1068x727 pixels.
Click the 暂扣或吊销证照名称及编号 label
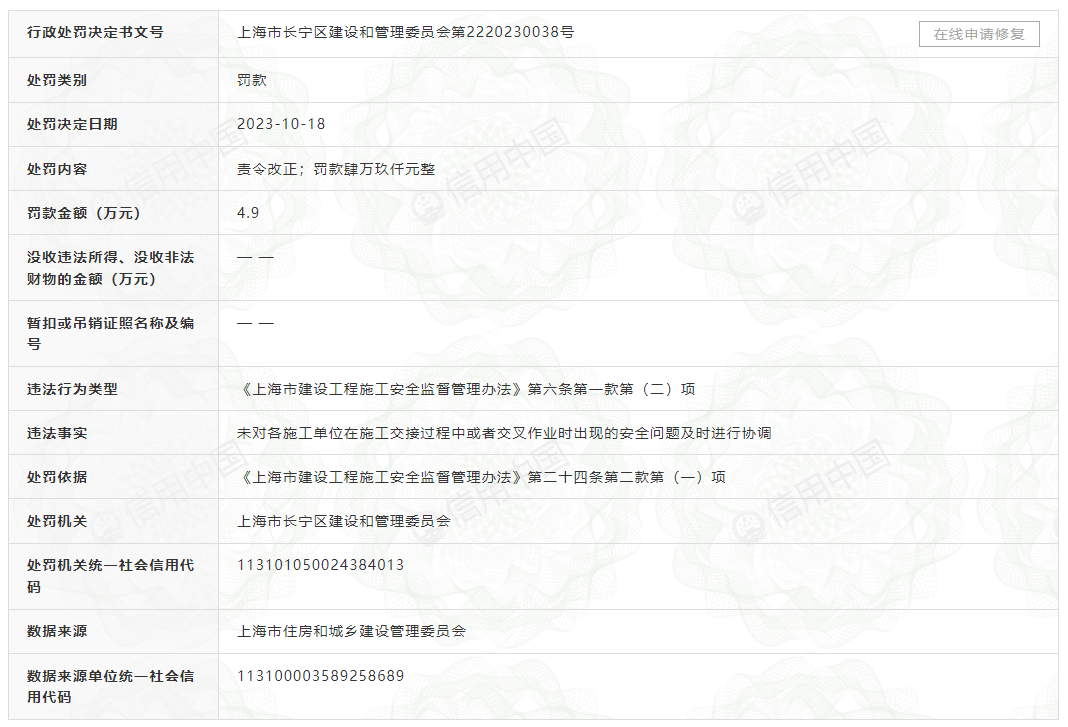(x=110, y=333)
